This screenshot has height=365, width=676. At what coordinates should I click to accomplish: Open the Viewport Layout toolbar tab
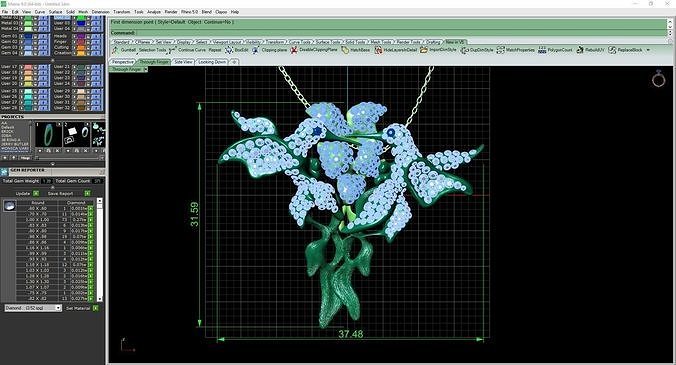(x=227, y=42)
